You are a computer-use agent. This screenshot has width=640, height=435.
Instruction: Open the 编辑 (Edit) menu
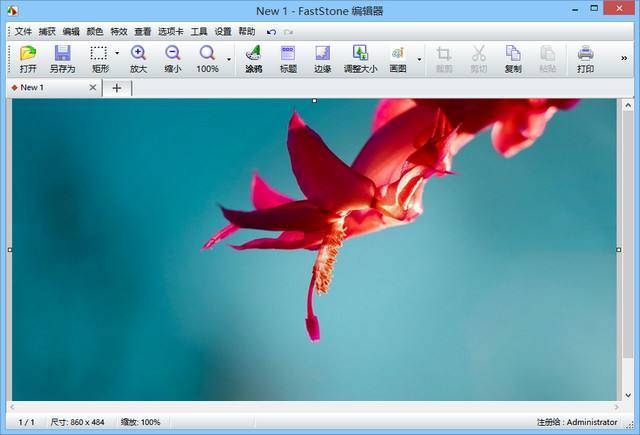click(x=71, y=31)
